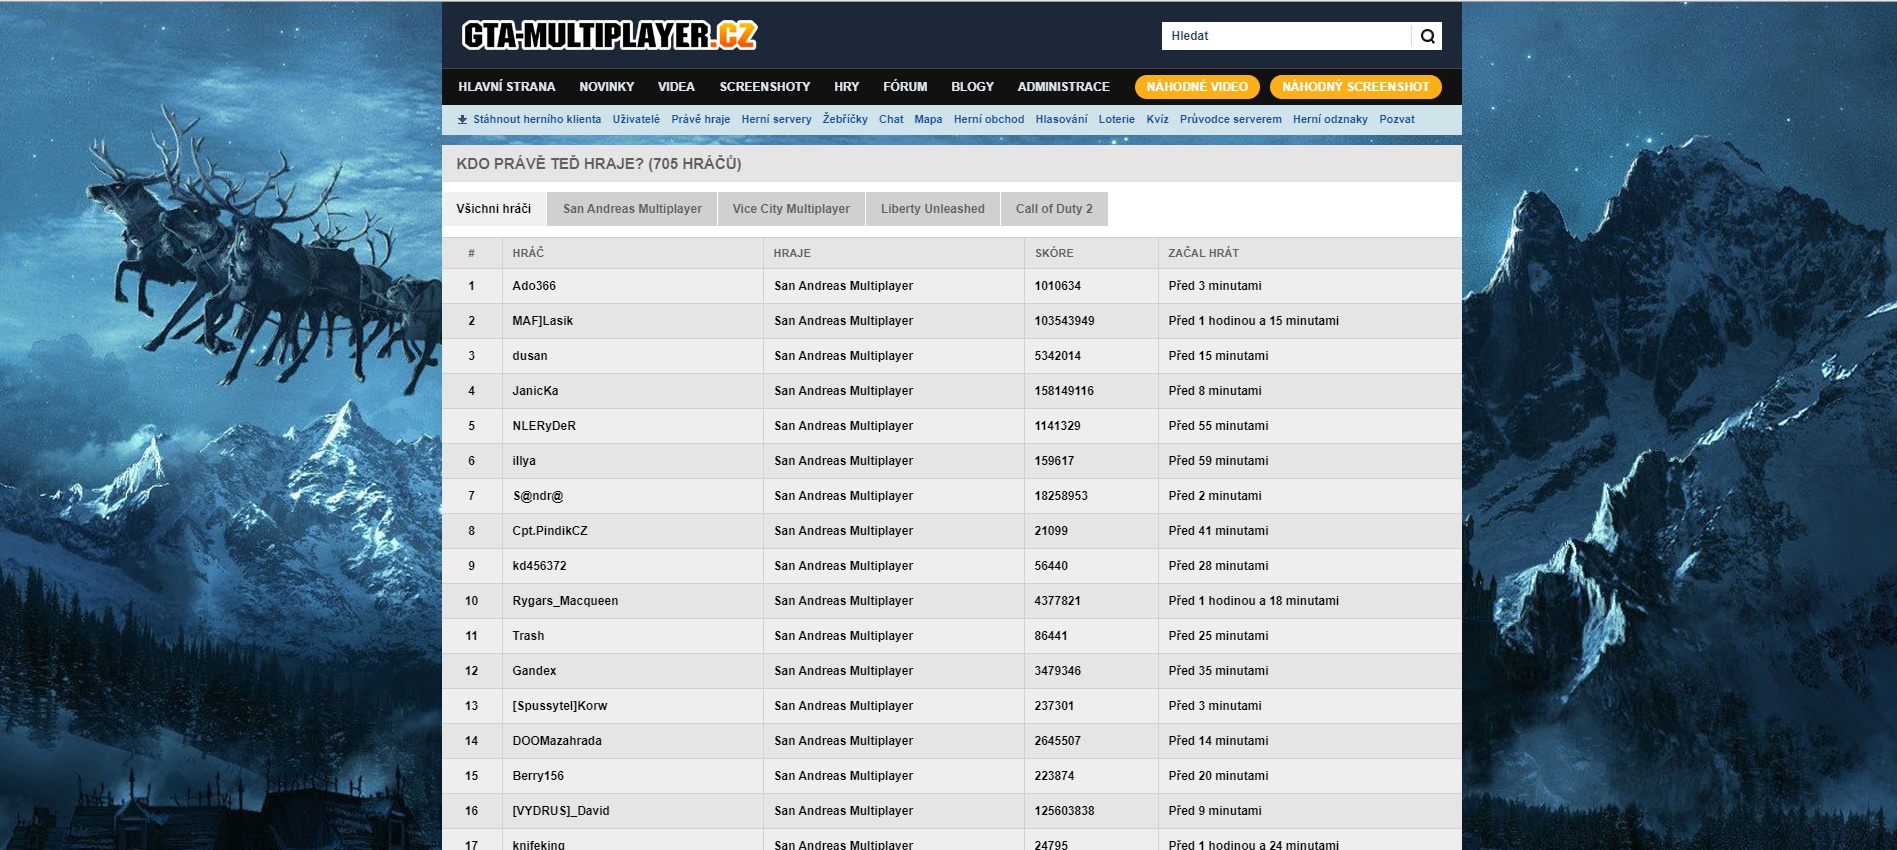Click player name kd456372

539,566
